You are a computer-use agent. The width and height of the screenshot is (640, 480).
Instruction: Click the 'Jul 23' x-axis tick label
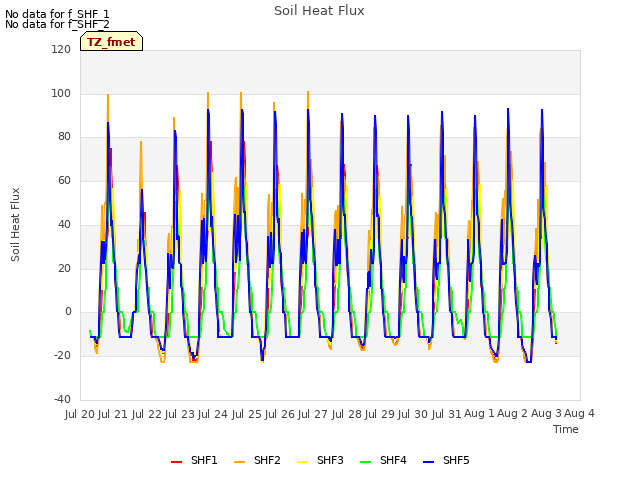(x=180, y=414)
